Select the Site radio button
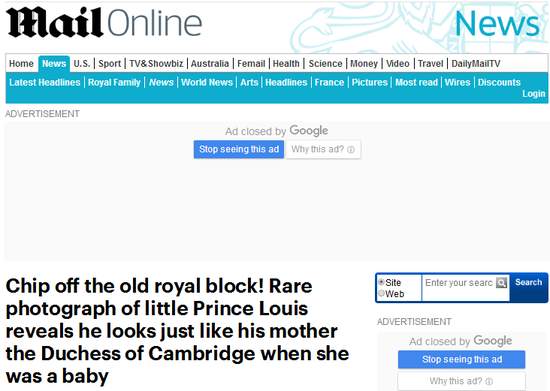 coord(381,282)
